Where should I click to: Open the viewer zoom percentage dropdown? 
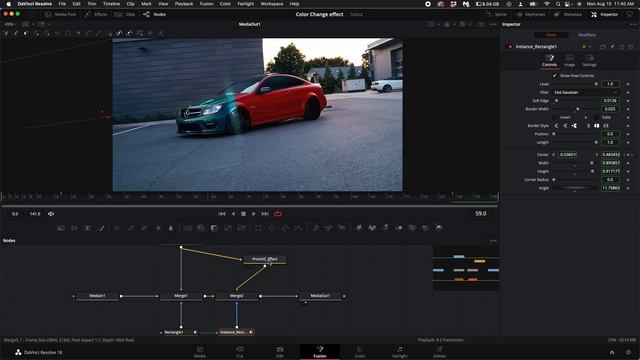click(11, 24)
